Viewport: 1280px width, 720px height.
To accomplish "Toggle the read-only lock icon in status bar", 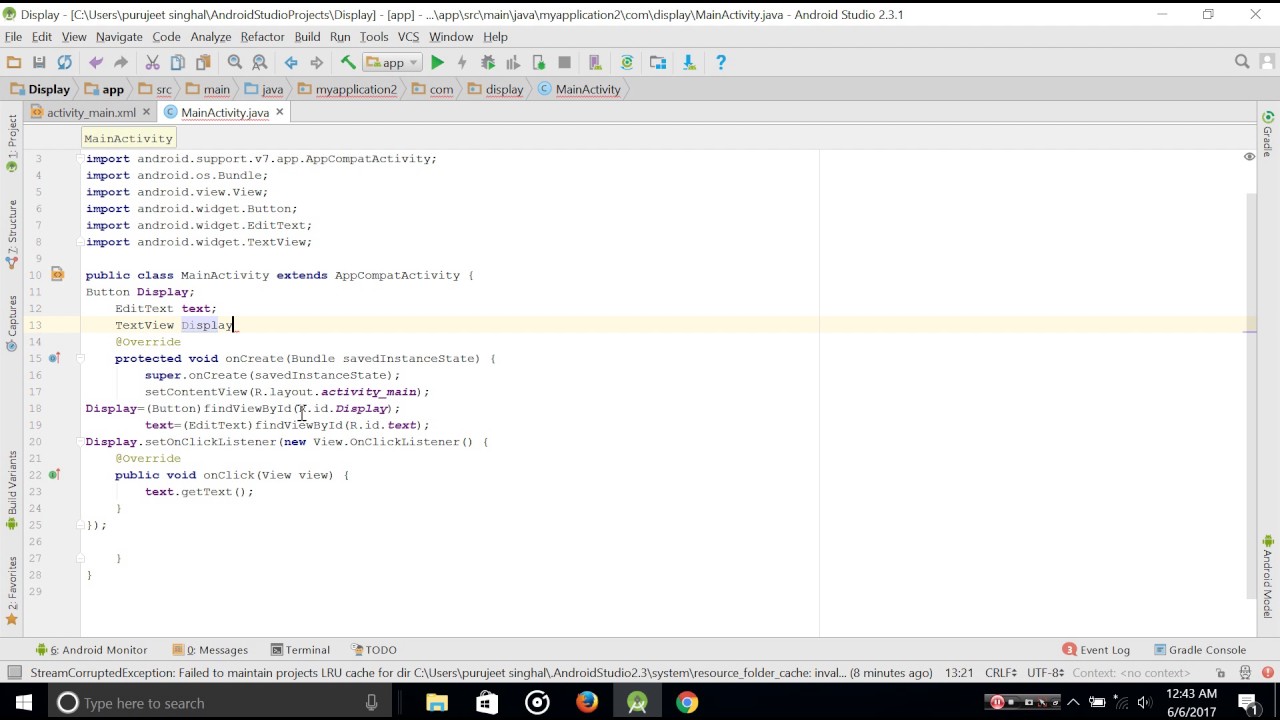I will tap(1220, 673).
